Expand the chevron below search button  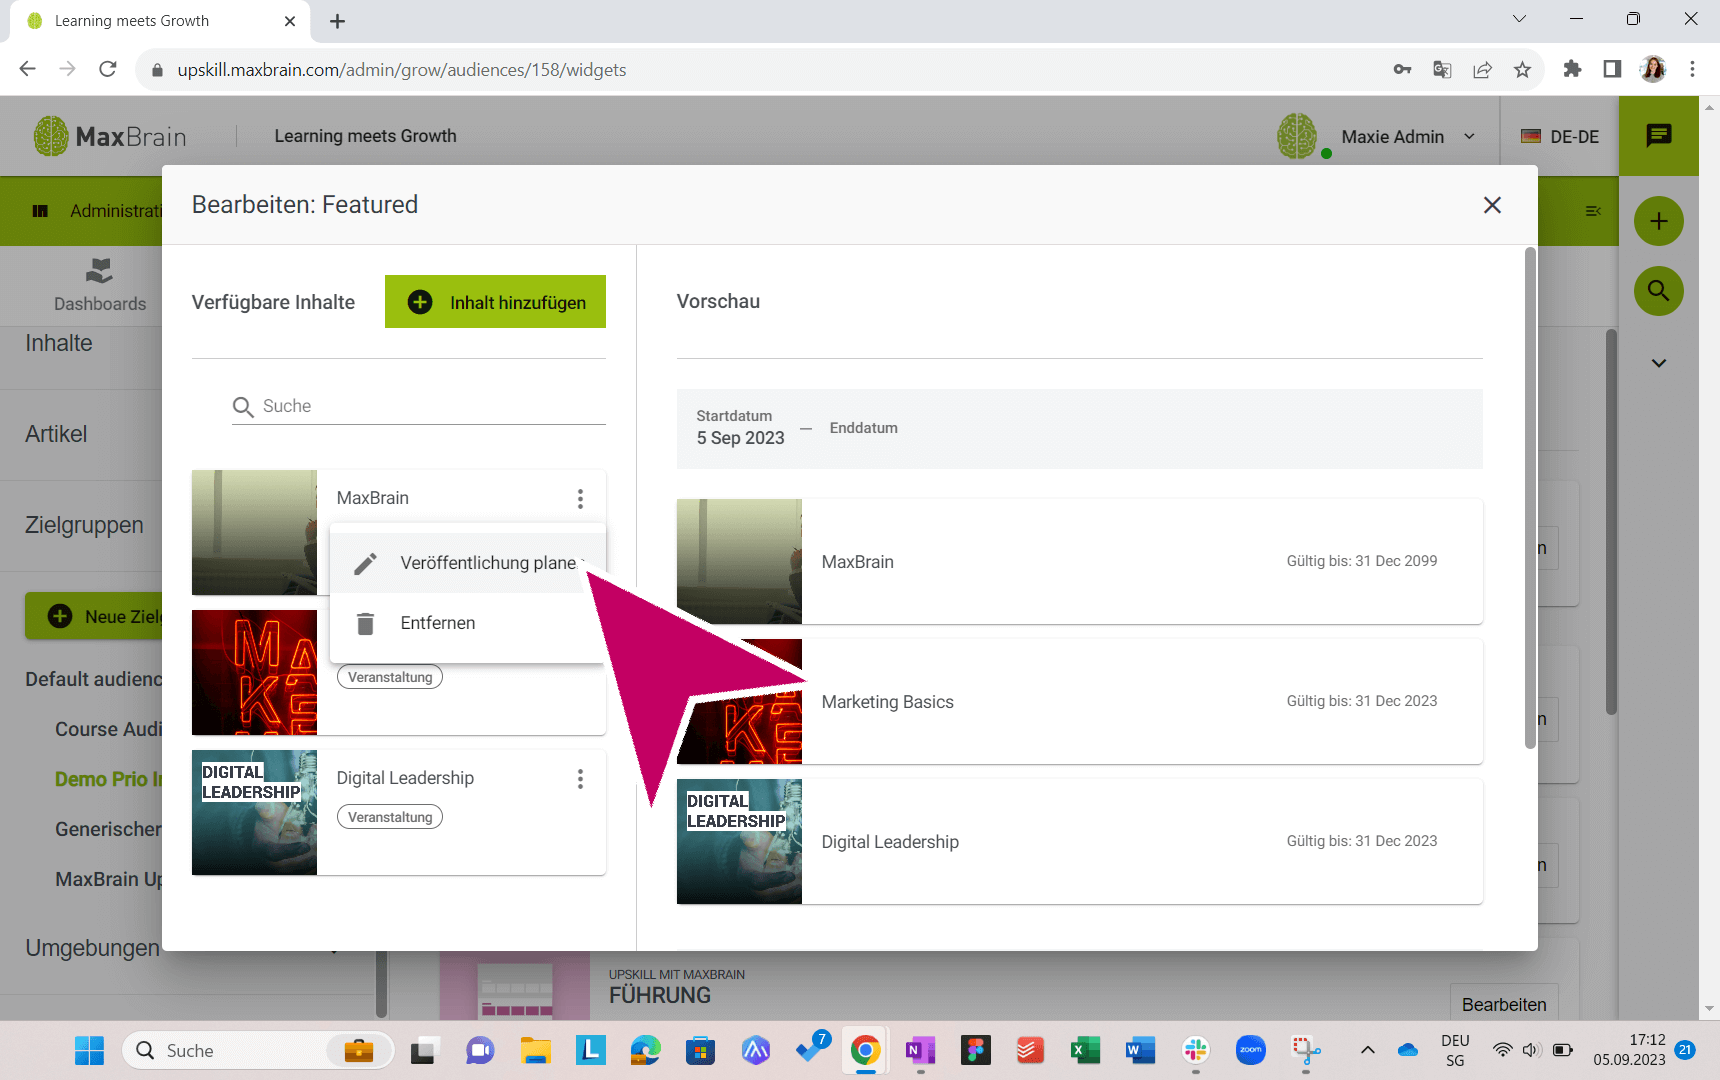[x=1658, y=363]
